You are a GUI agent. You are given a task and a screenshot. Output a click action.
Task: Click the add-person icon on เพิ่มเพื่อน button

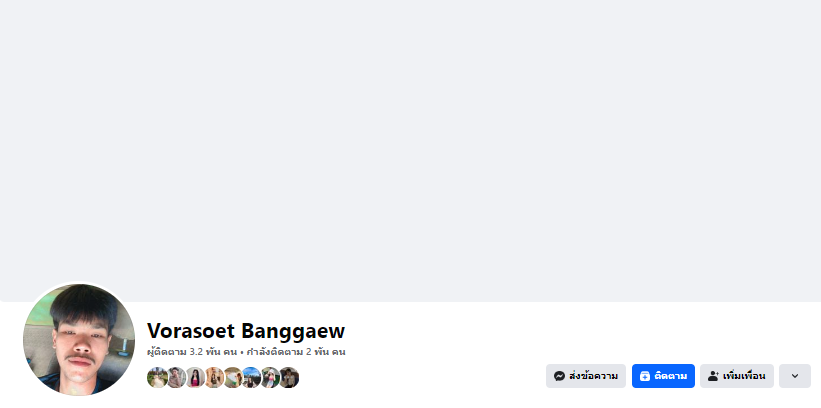[x=713, y=376]
